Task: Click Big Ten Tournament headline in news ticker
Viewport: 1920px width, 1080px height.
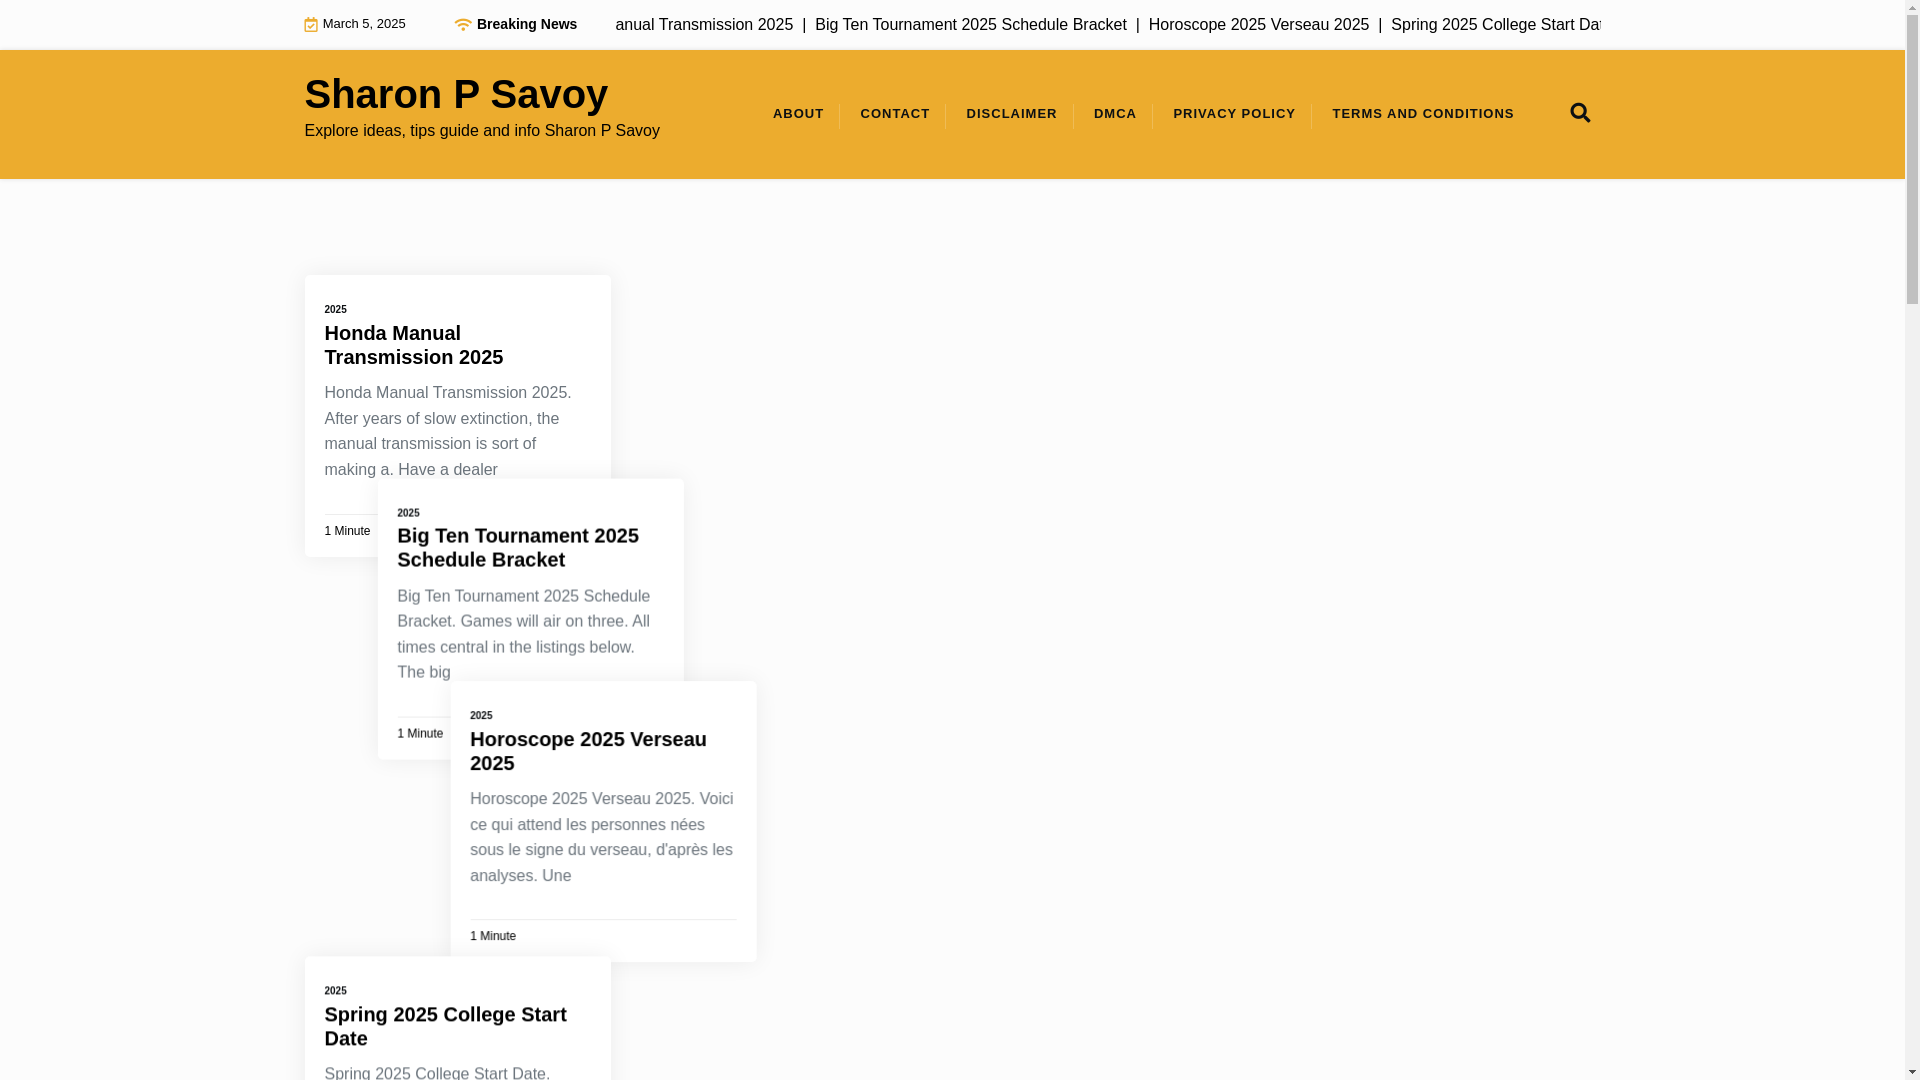Action: click(x=970, y=25)
